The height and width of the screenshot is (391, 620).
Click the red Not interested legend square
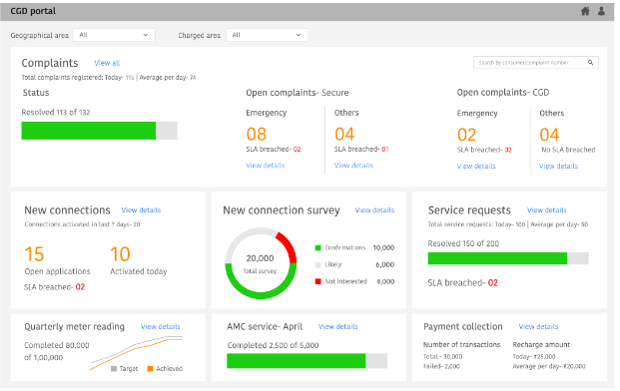318,281
